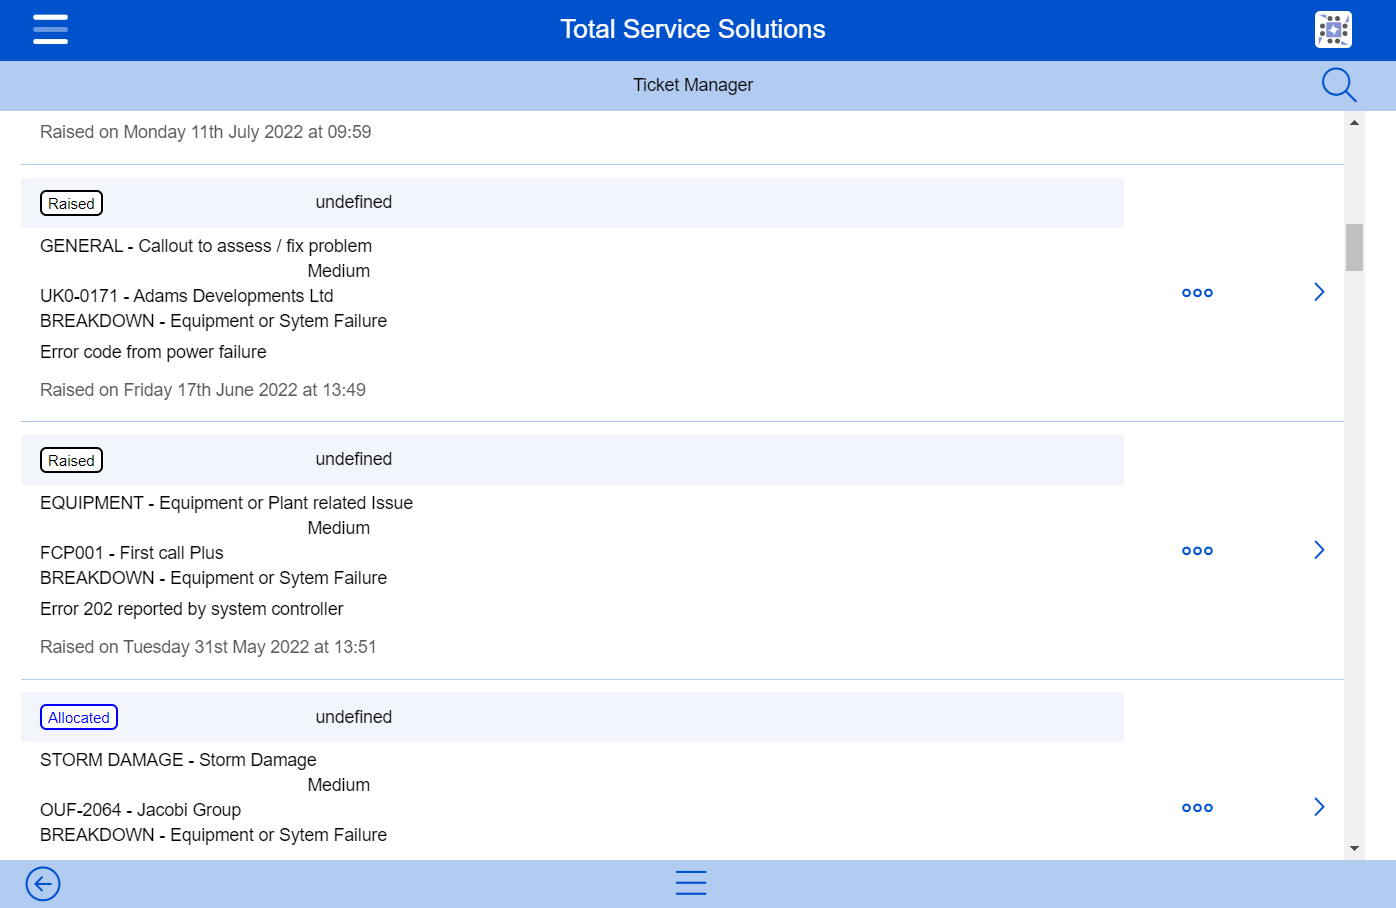Open the hamburger menu in header
This screenshot has width=1396, height=908.
[50, 29]
